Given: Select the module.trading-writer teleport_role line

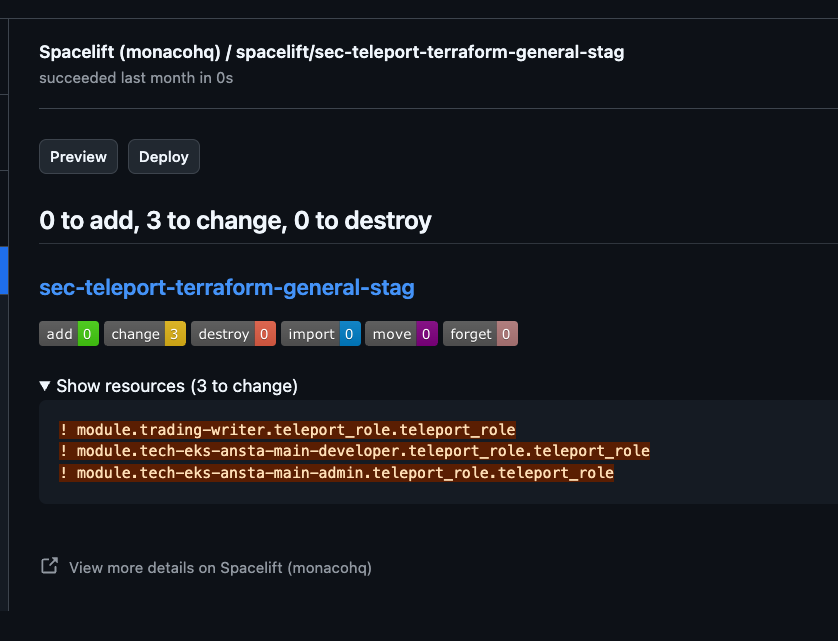Looking at the screenshot, I should (x=288, y=430).
